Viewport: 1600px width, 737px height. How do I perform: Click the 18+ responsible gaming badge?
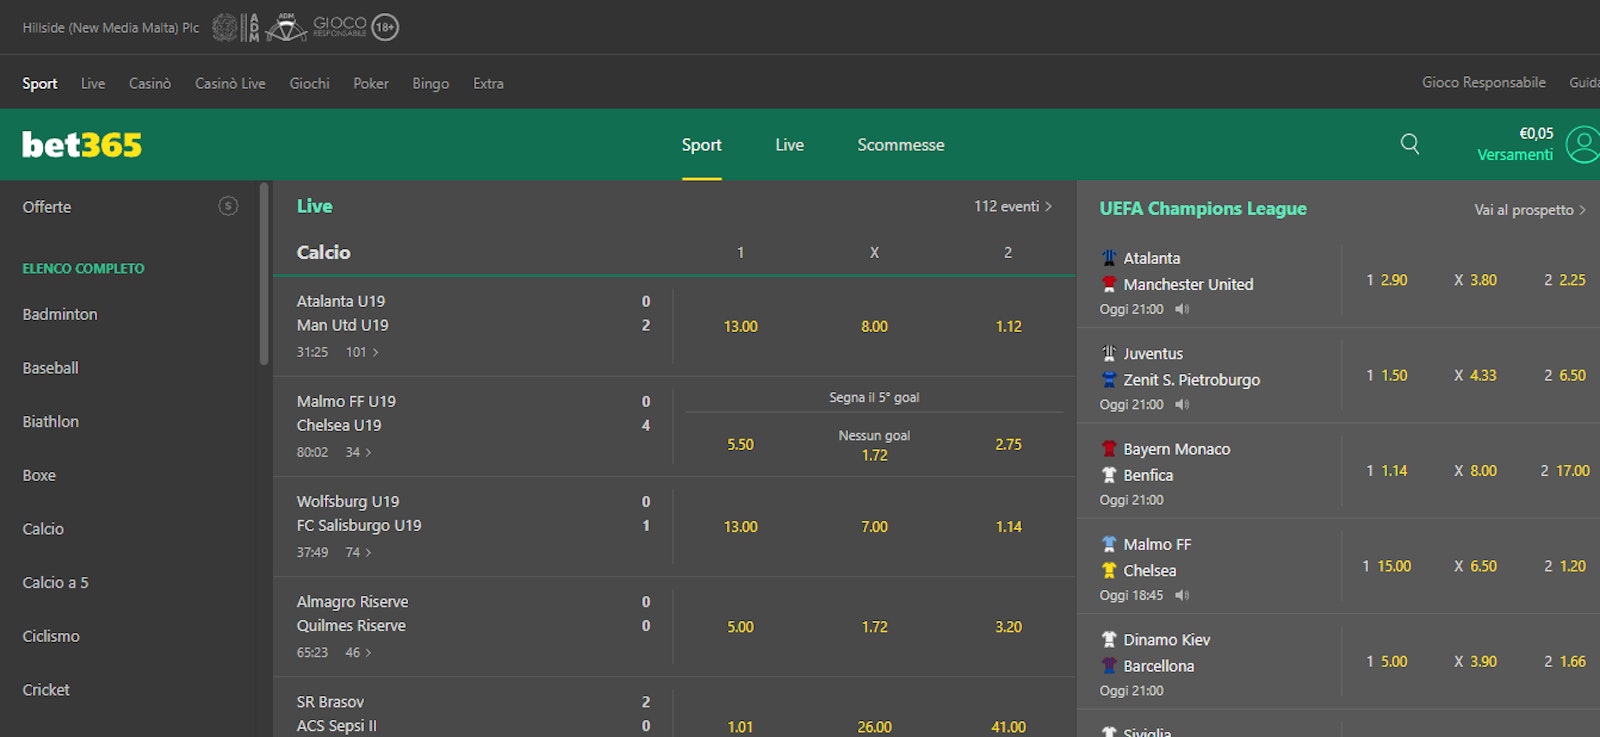tap(385, 27)
